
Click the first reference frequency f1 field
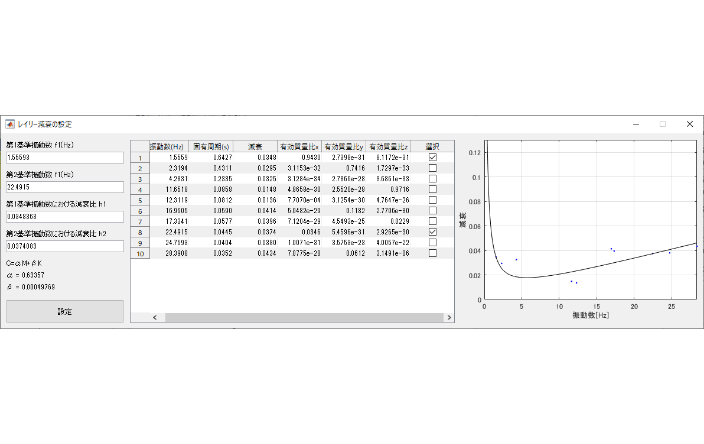tap(65, 157)
